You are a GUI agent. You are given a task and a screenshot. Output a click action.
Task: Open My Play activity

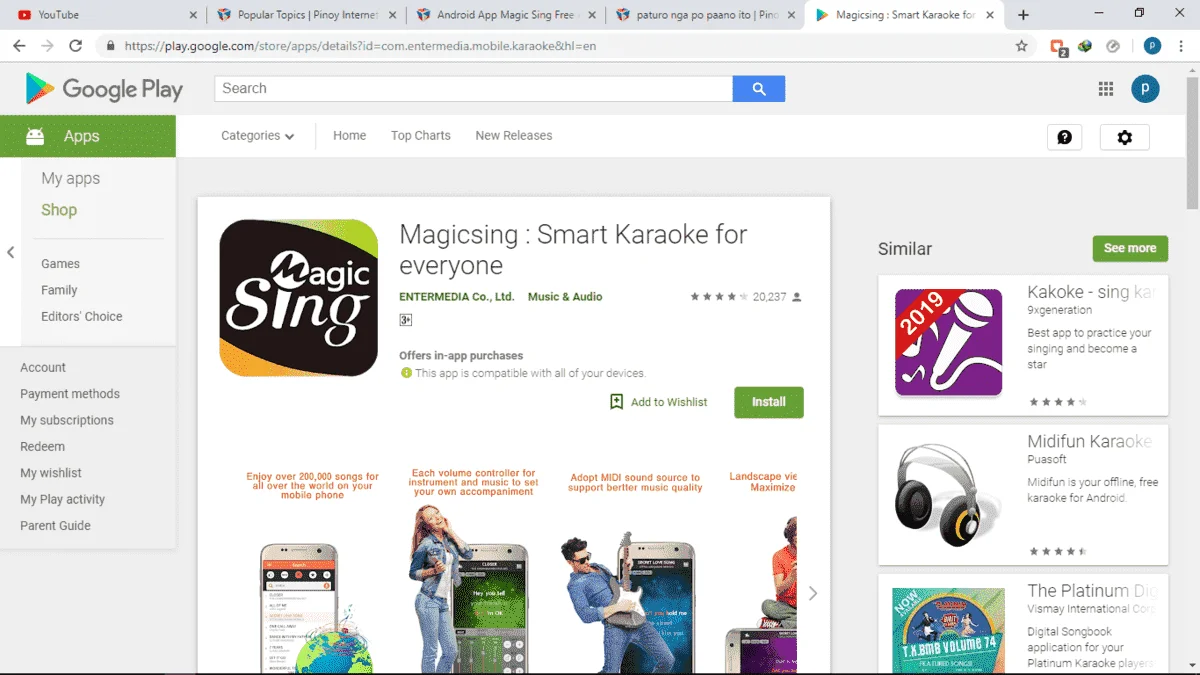click(x=62, y=499)
